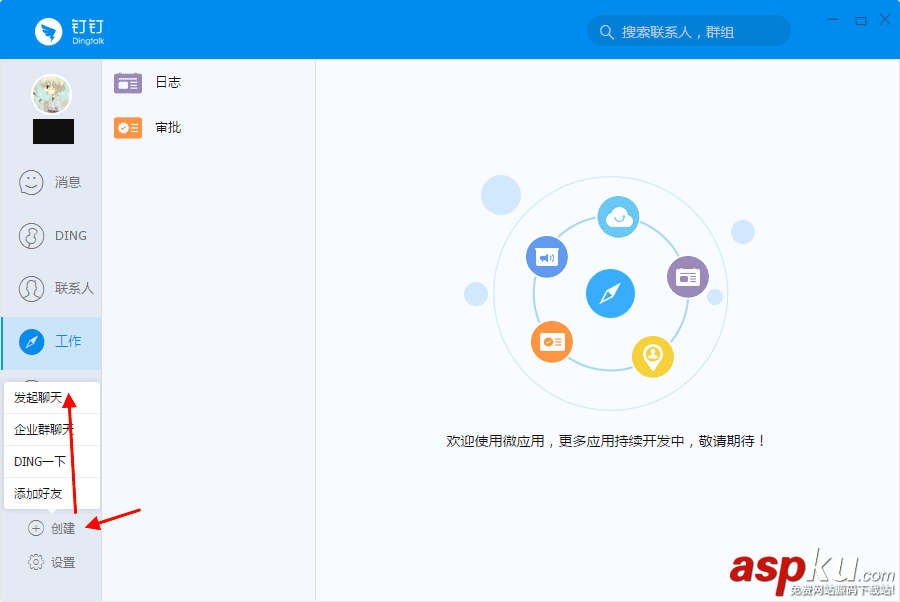Click the 消息 label in sidebar
The height and width of the screenshot is (602, 900).
pyautogui.click(x=68, y=182)
